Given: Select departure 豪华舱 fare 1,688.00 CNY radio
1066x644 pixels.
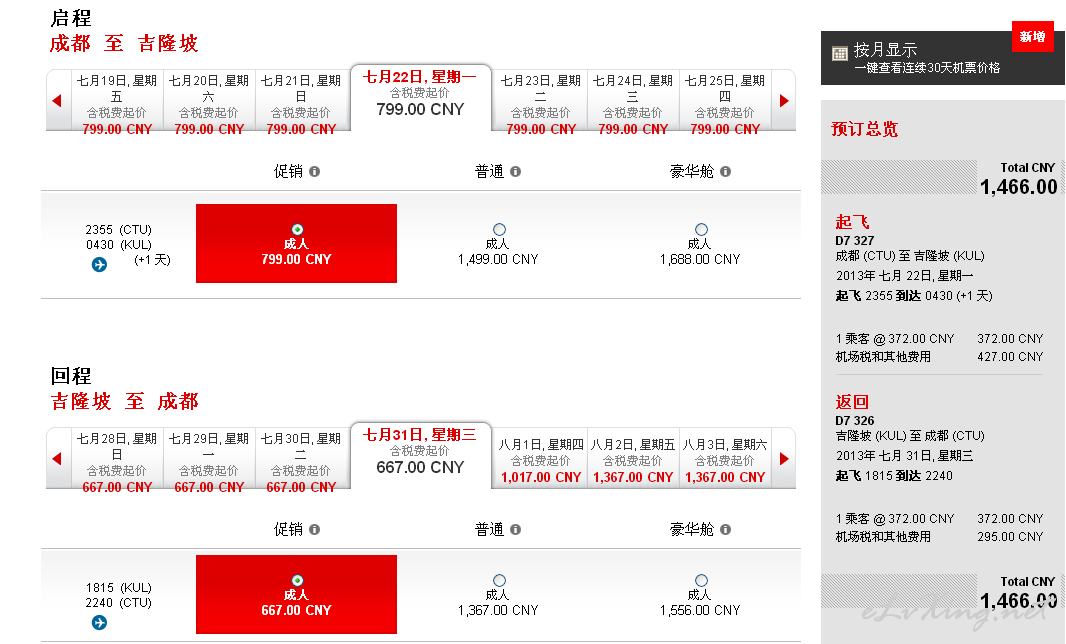Looking at the screenshot, I should tap(702, 229).
